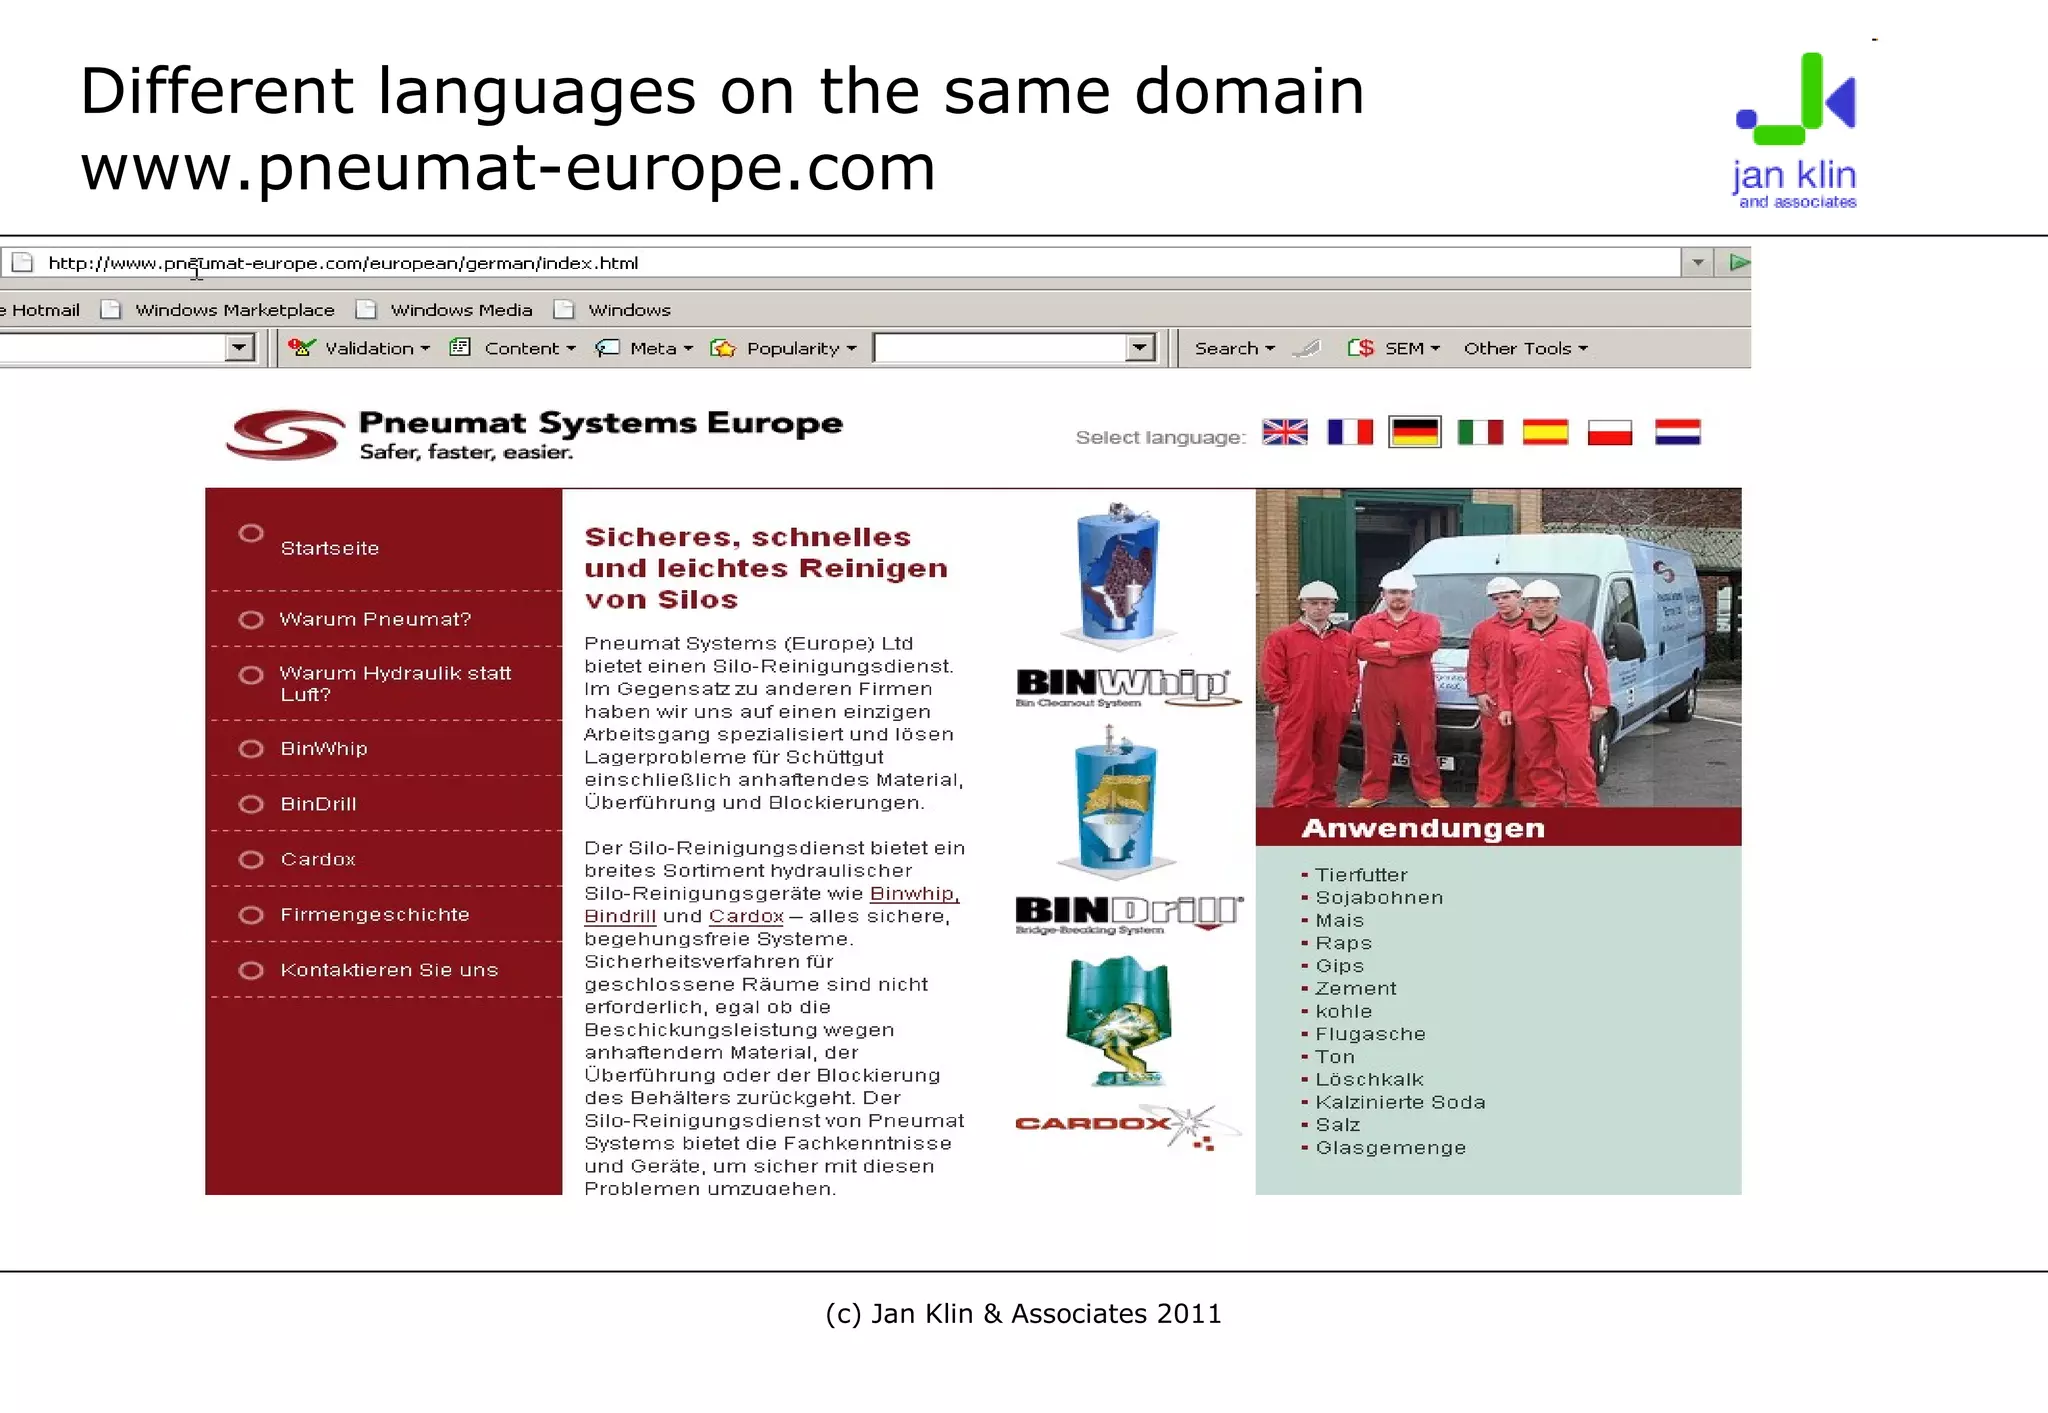Open Warum Pneumat? menu item
Image resolution: width=2048 pixels, height=1413 pixels.
[375, 619]
